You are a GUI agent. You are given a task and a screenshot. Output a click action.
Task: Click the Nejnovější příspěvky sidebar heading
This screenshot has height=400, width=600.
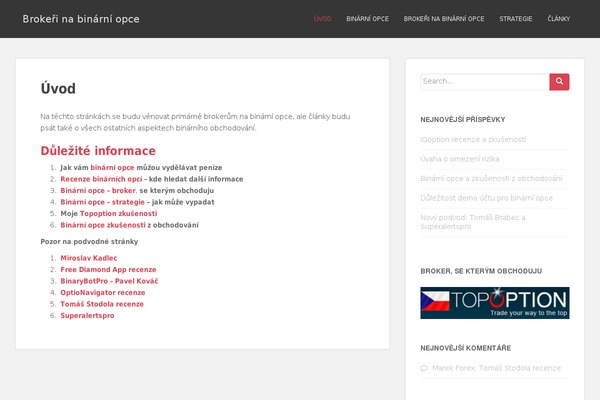coord(463,119)
